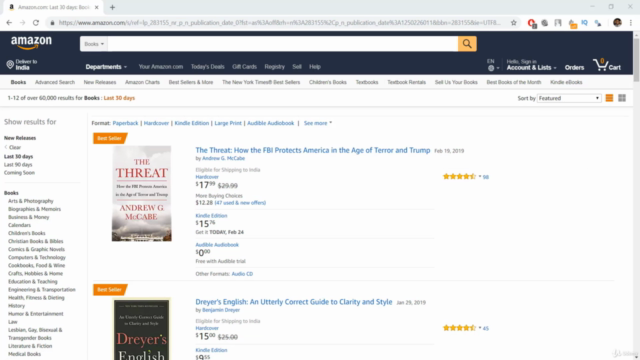Viewport: 640px width, 360px height.
Task: Click the Amazon logo
Action: tap(31, 42)
